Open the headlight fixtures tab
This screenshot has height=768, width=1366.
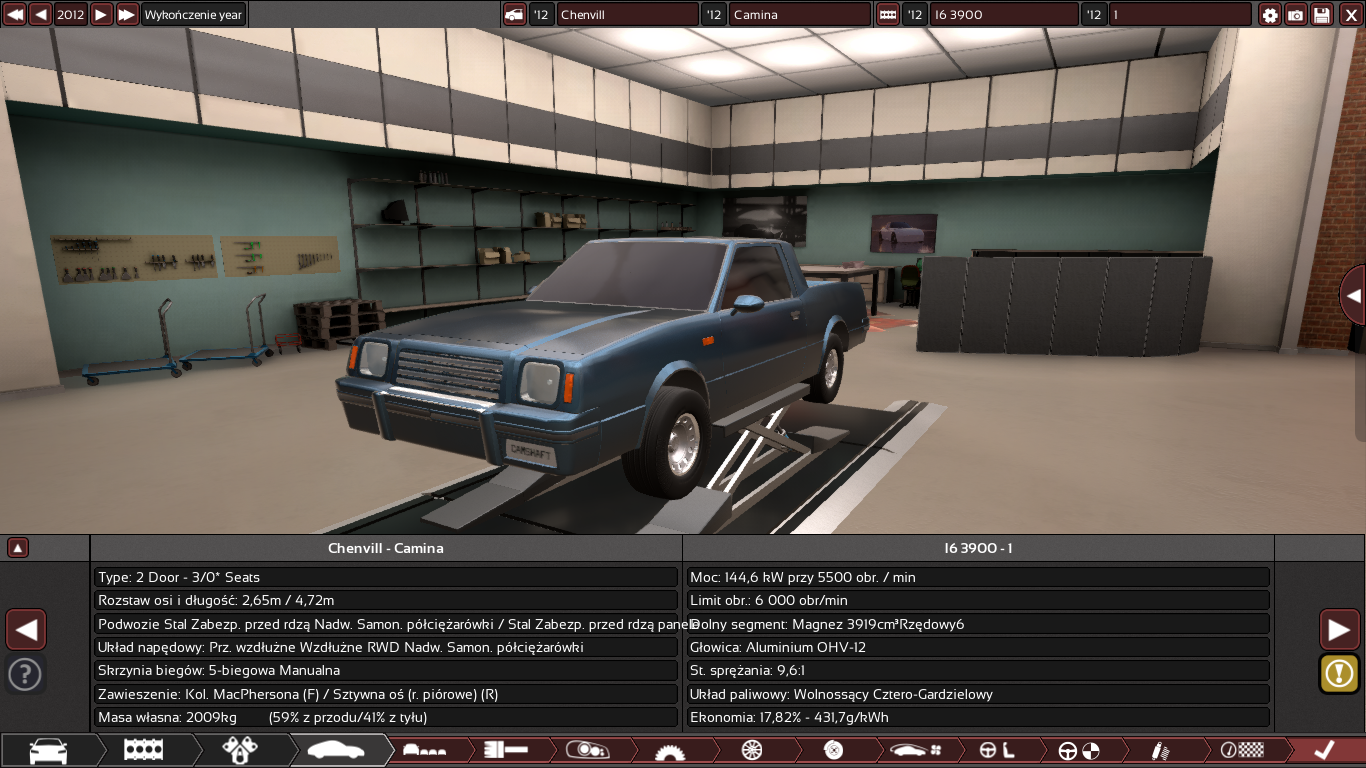point(587,750)
